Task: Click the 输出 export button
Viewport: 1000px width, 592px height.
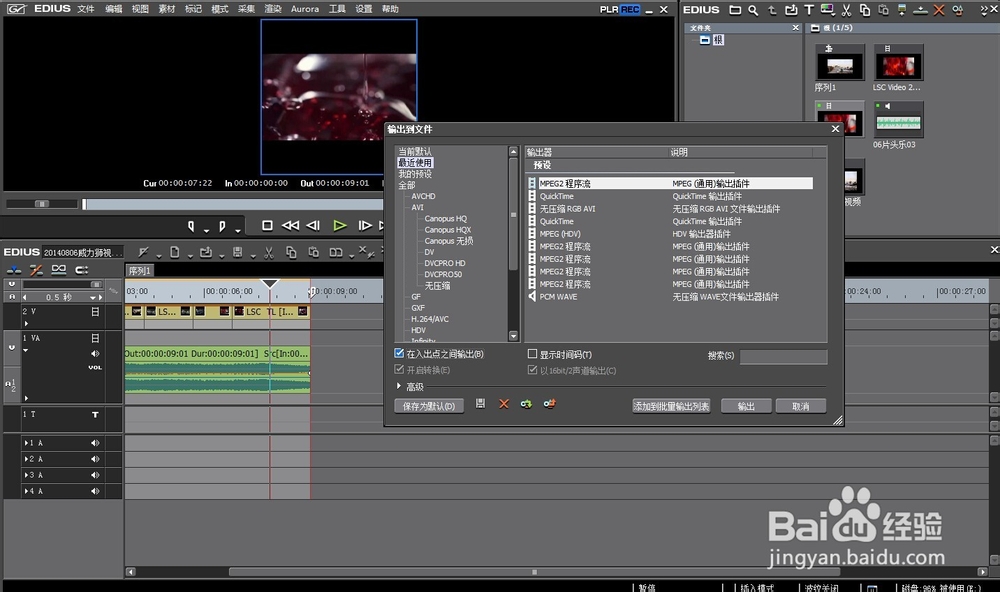Action: click(x=746, y=406)
